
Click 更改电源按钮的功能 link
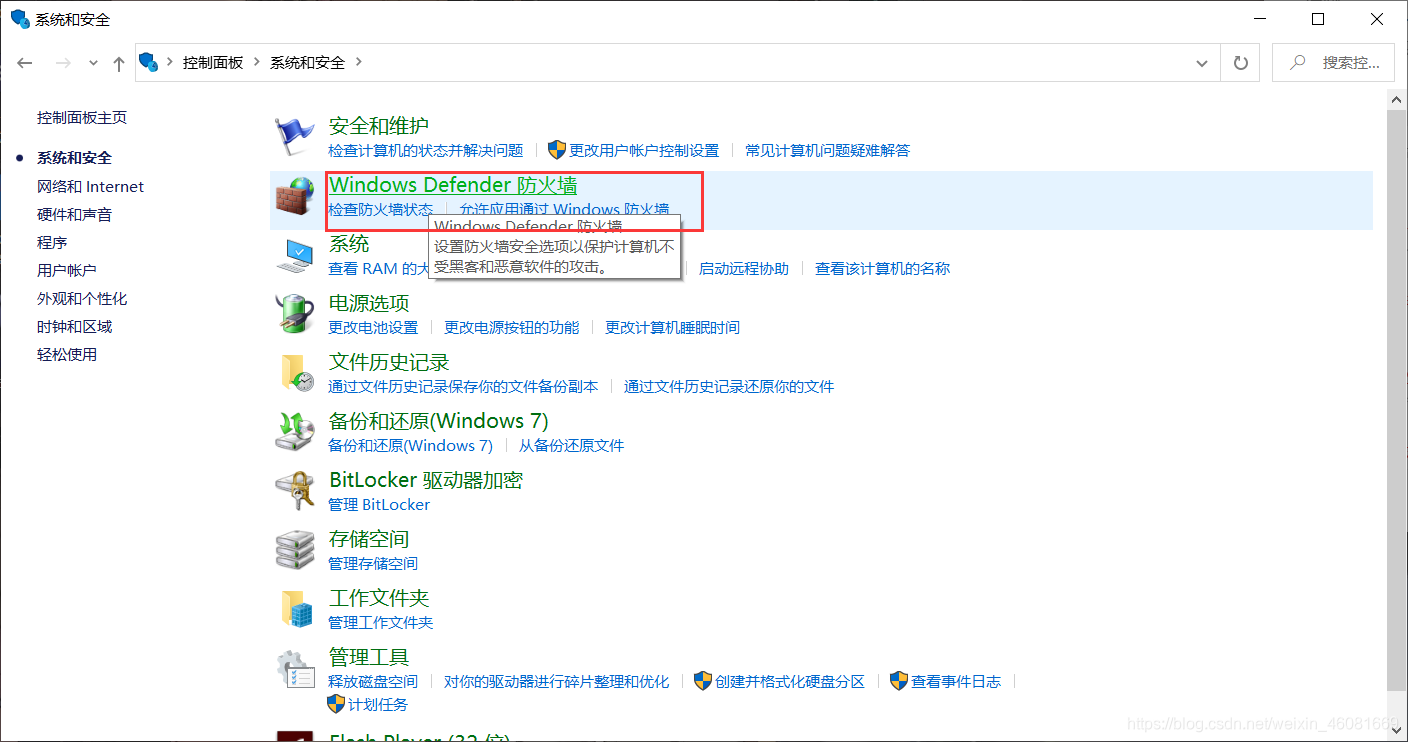[512, 327]
